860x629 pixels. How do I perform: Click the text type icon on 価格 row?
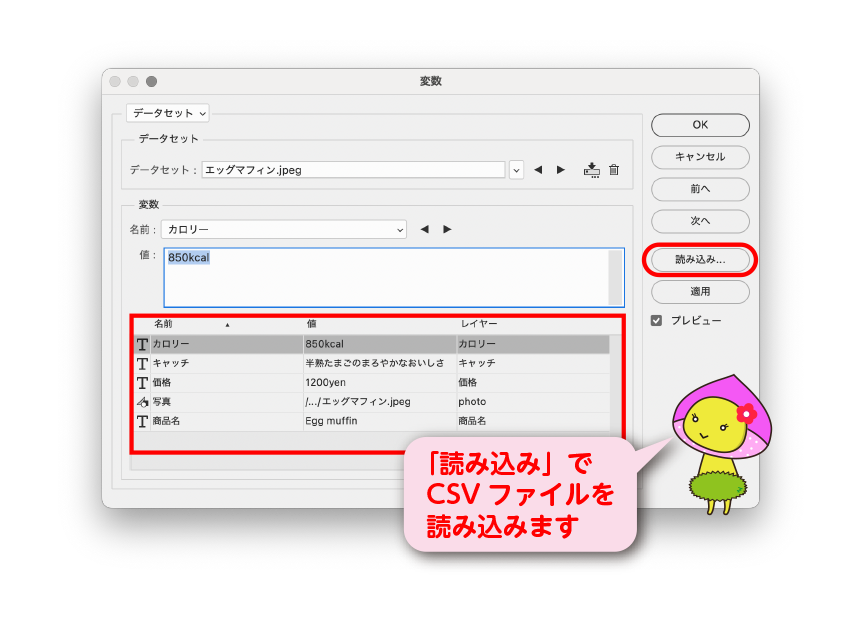tap(143, 383)
